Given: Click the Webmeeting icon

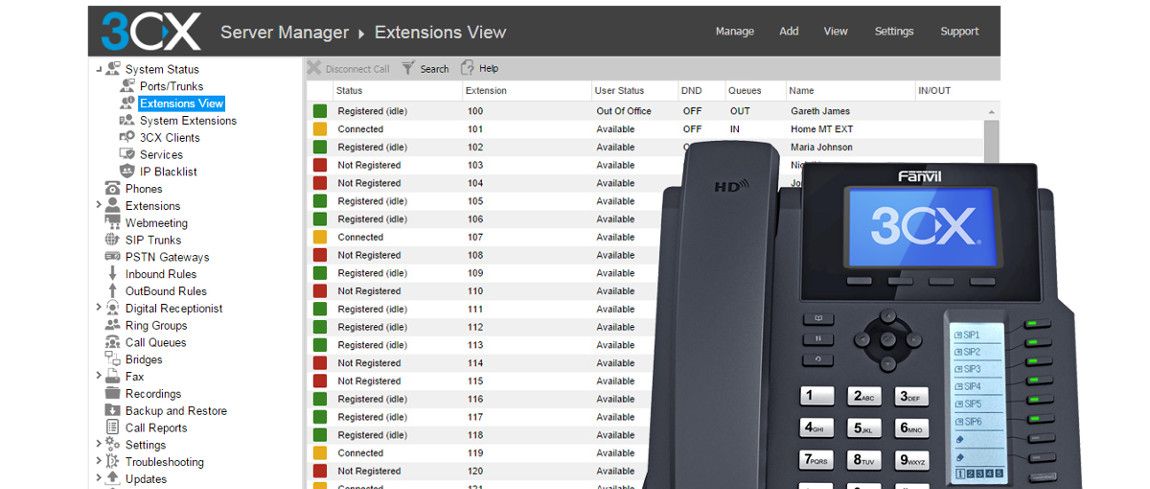Looking at the screenshot, I should (x=112, y=223).
